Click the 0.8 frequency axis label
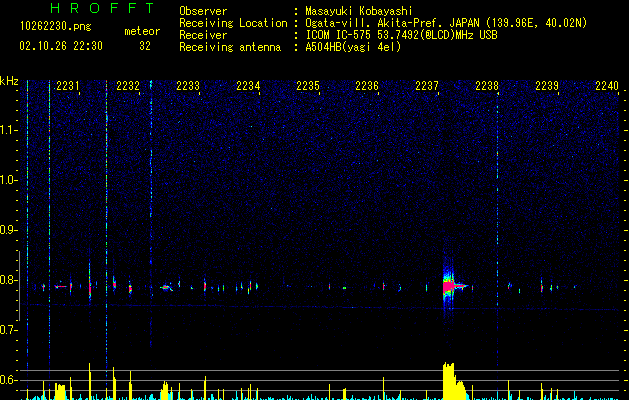 [9, 280]
